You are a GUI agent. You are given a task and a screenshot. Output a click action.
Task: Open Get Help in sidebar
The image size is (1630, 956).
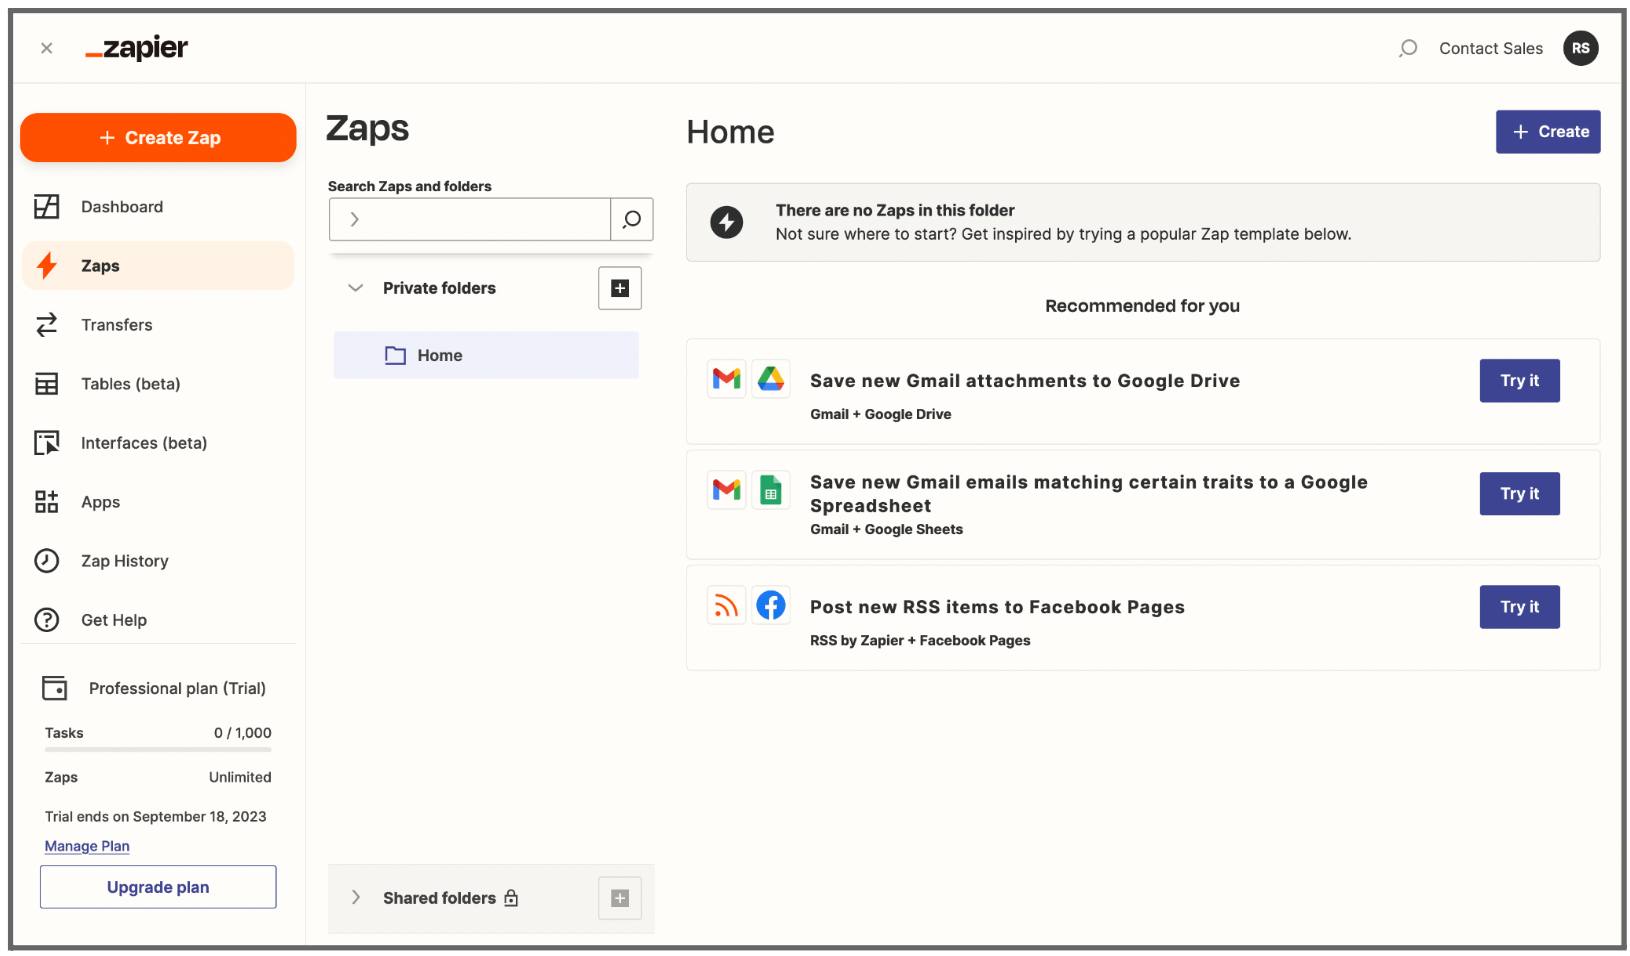pyautogui.click(x=158, y=620)
